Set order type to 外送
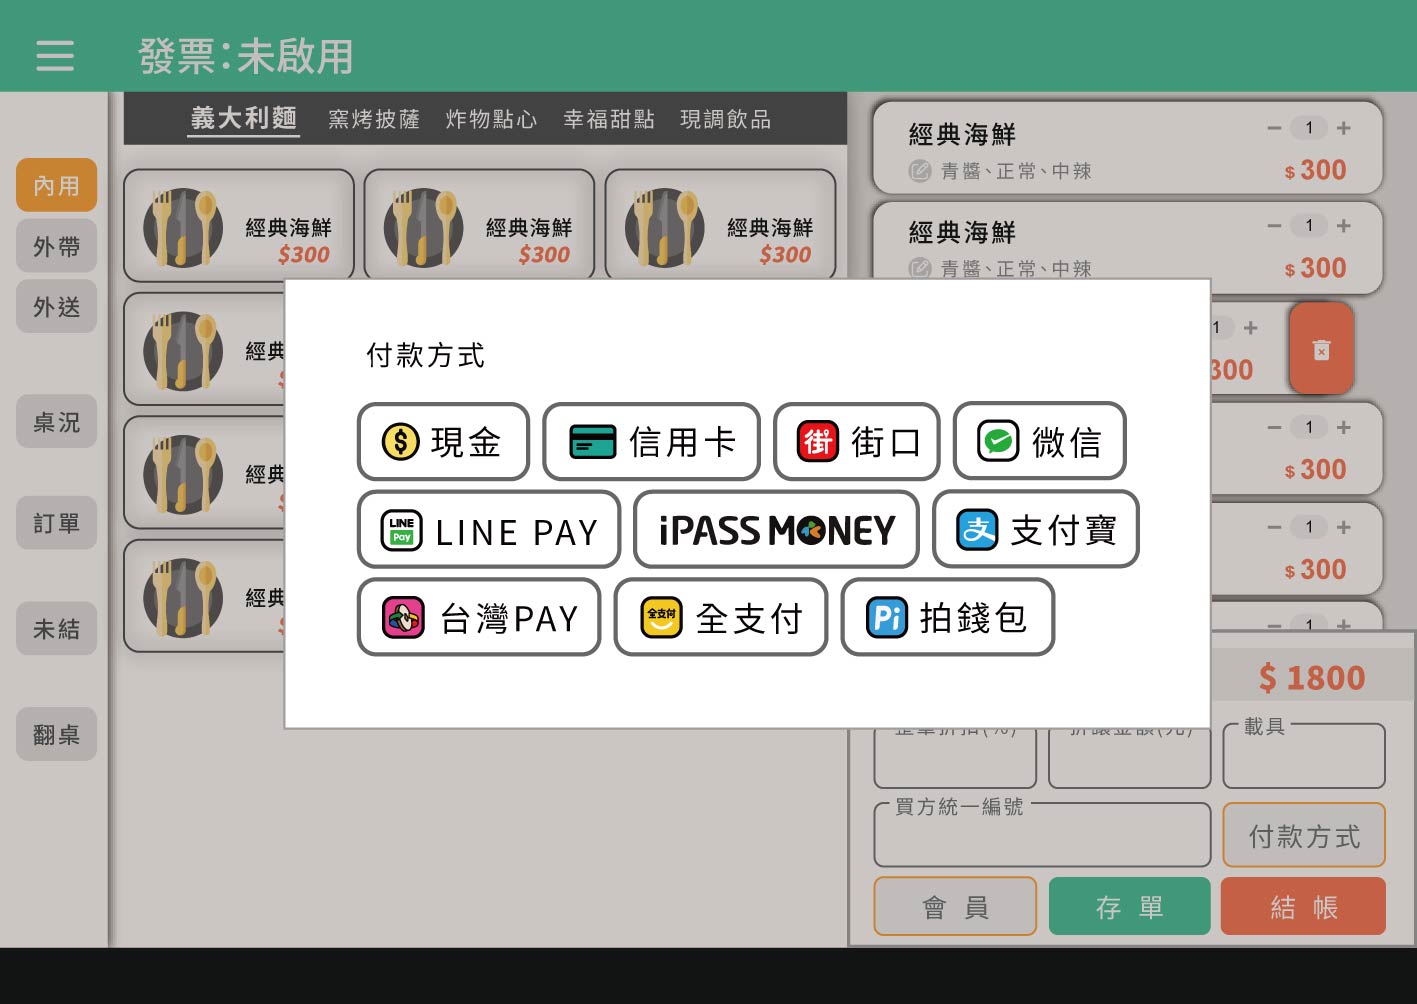The height and width of the screenshot is (1004, 1417). [x=56, y=306]
